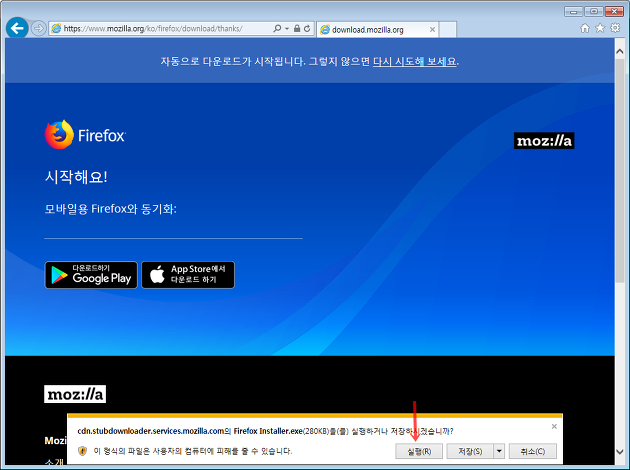The height and width of the screenshot is (470, 630).
Task: Open the App Store download badge
Action: coord(188,275)
